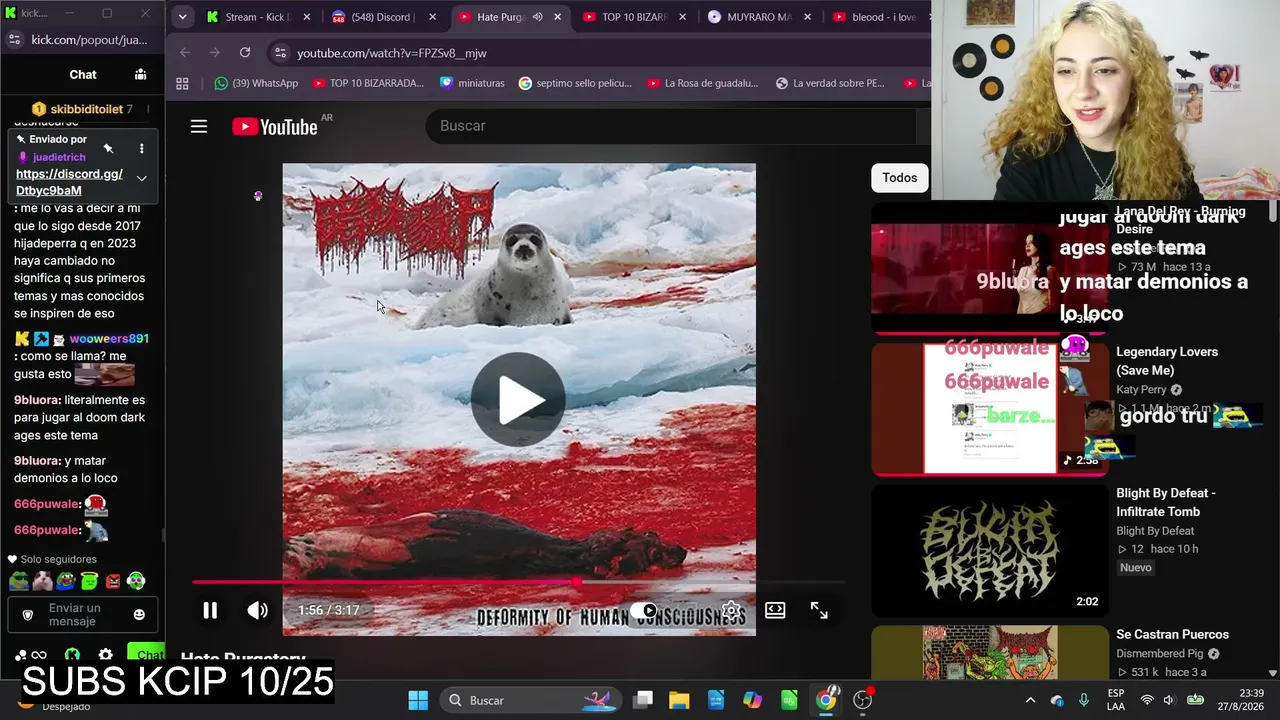Open "Se Castran Puercos" video title
This screenshot has height=720, width=1280.
(1172, 634)
